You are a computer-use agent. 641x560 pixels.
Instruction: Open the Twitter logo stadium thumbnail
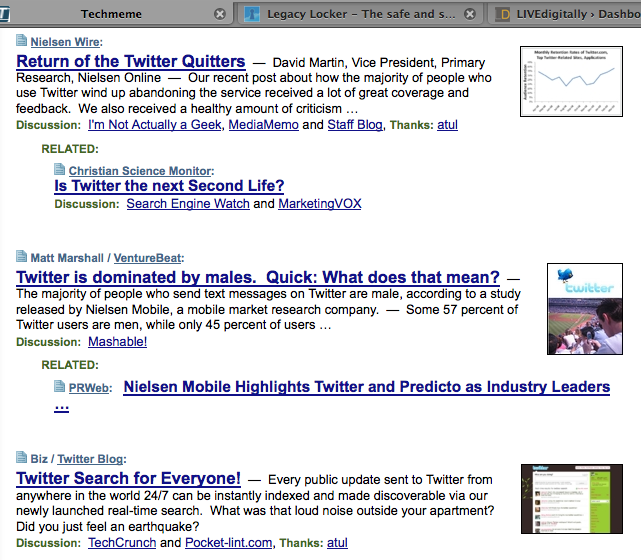[585, 308]
